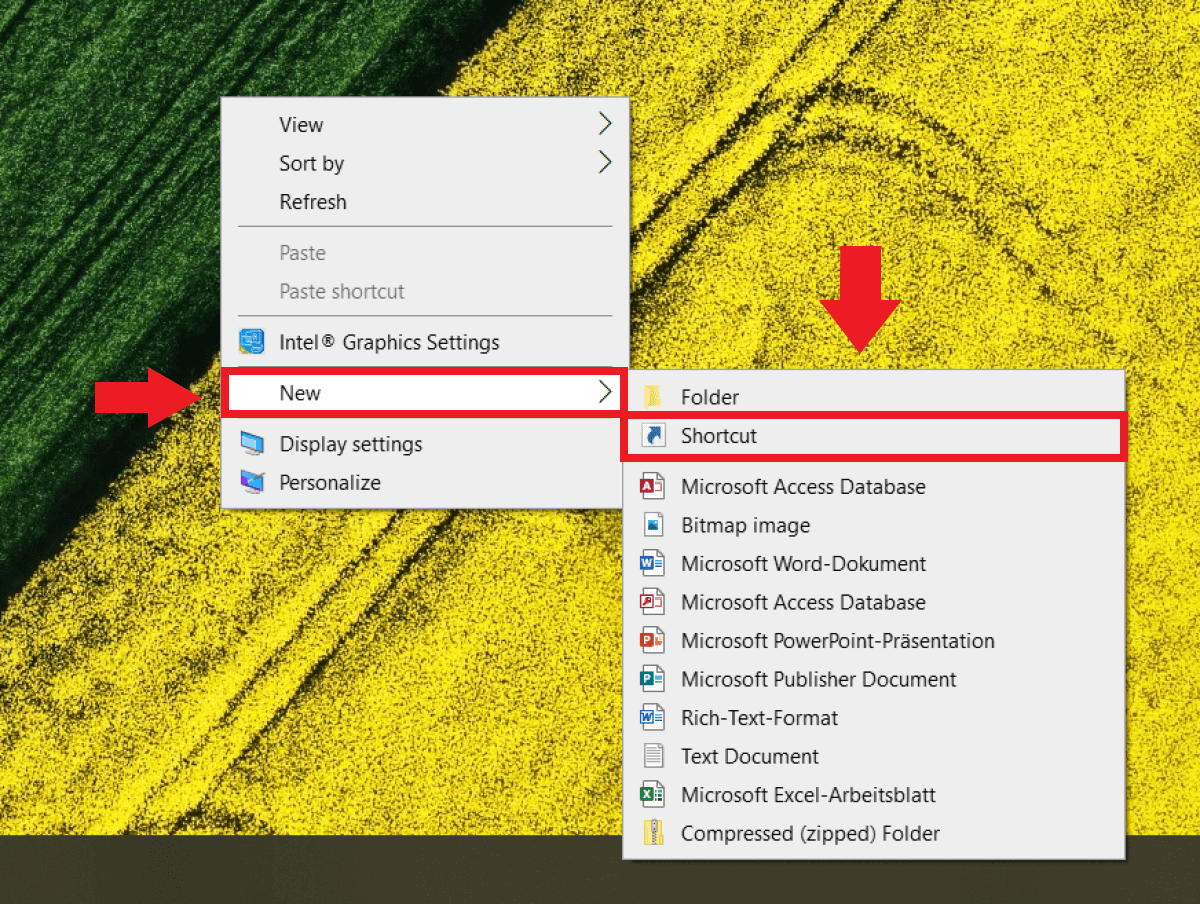Create a Microsoft Word-Dokument

click(x=803, y=563)
